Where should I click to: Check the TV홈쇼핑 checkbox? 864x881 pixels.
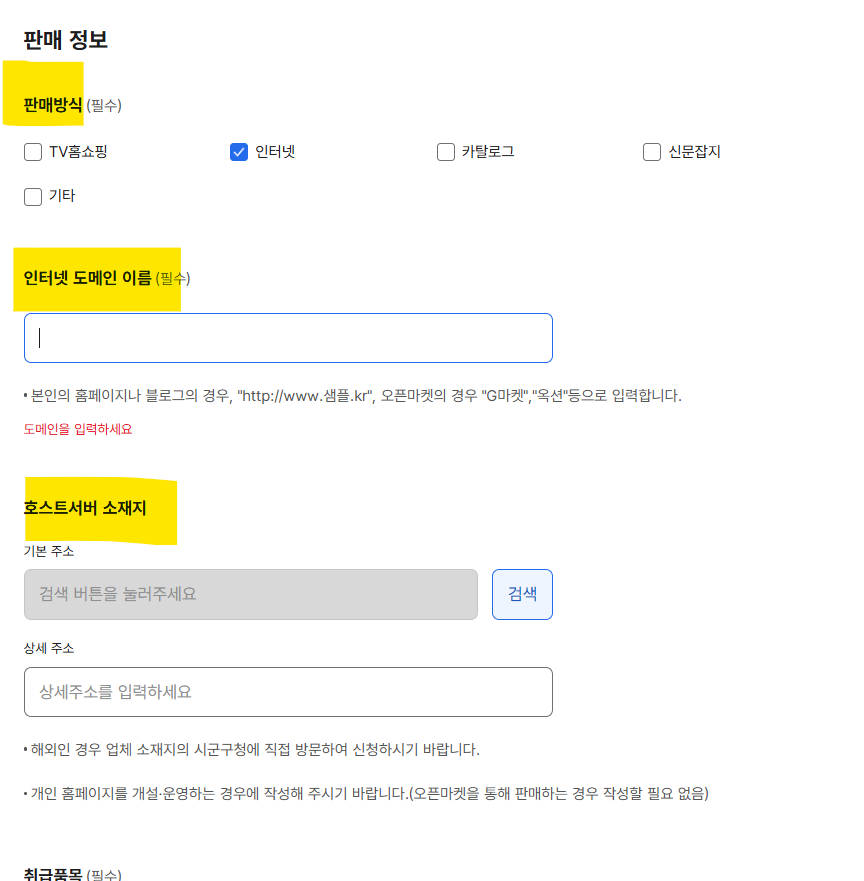33,152
